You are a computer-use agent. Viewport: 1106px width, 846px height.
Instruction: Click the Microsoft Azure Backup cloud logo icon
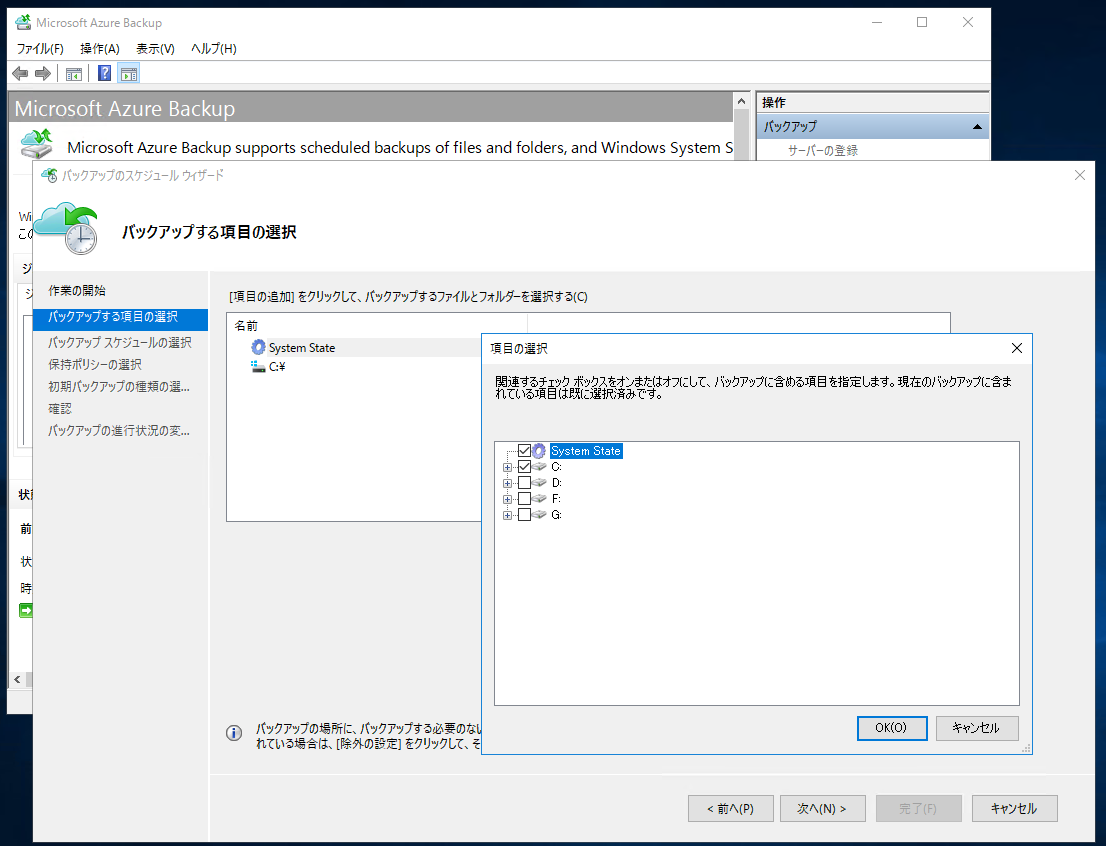pos(36,144)
